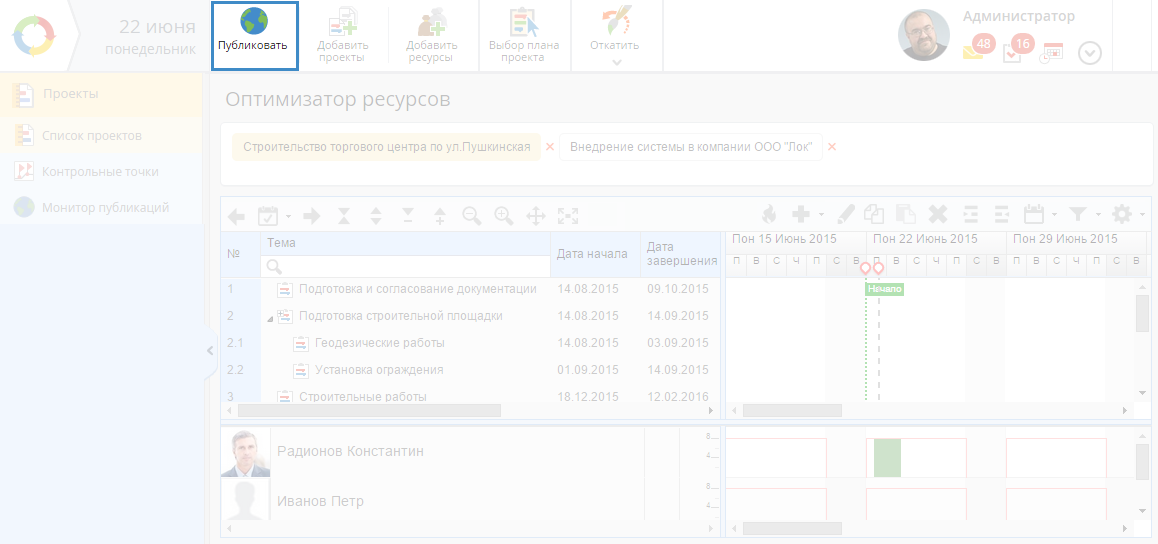Click the delete X icon on the Gantt toolbar
This screenshot has width=1158, height=544.
(937, 213)
